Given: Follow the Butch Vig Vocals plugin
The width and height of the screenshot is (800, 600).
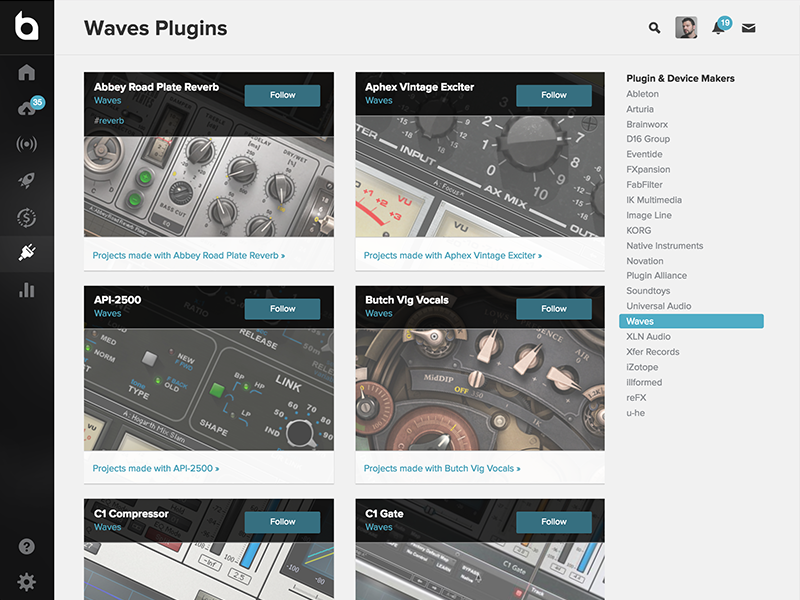Looking at the screenshot, I should point(553,308).
